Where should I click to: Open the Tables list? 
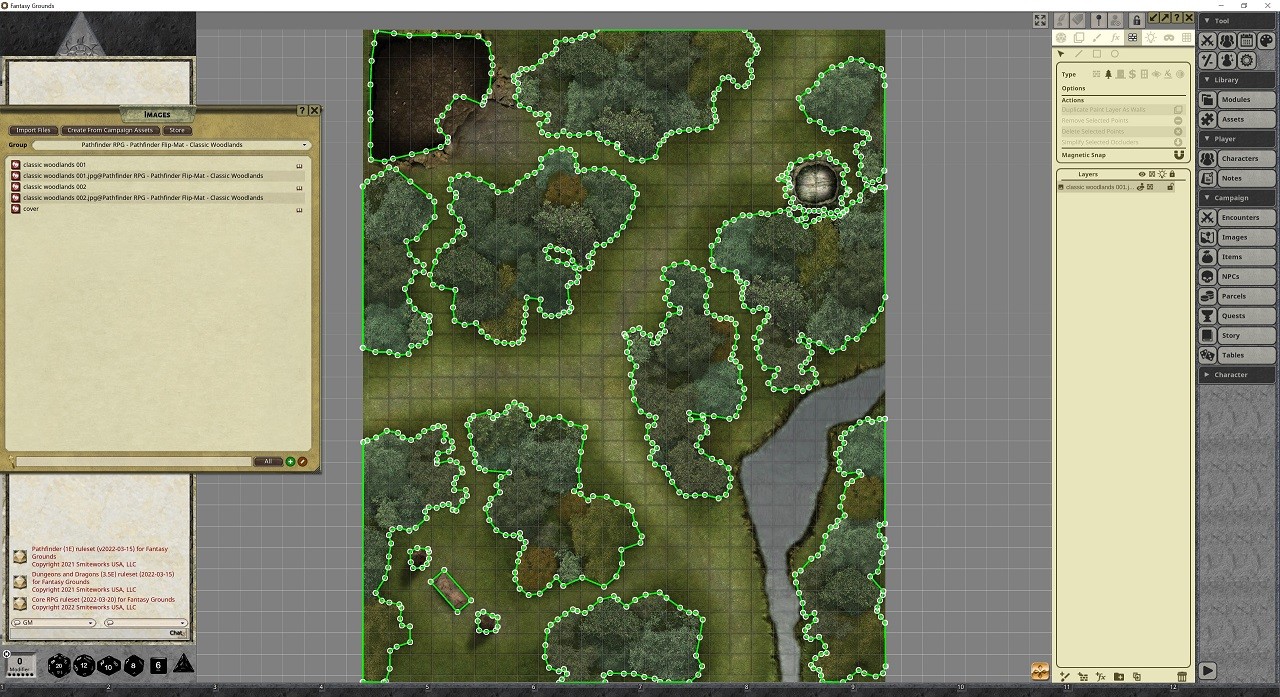coord(1237,355)
